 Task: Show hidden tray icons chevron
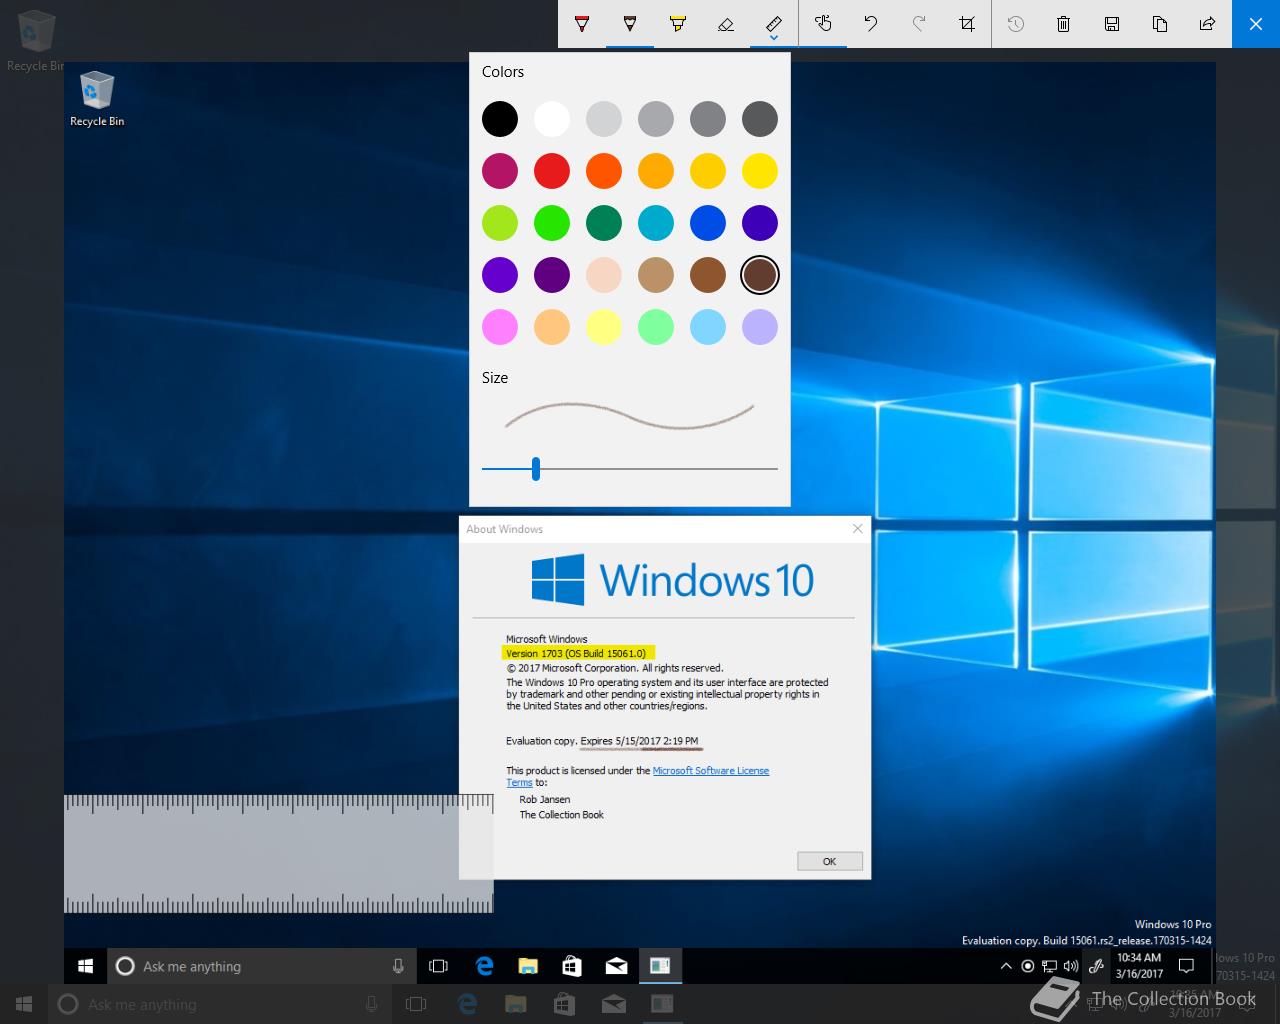[x=1006, y=966]
